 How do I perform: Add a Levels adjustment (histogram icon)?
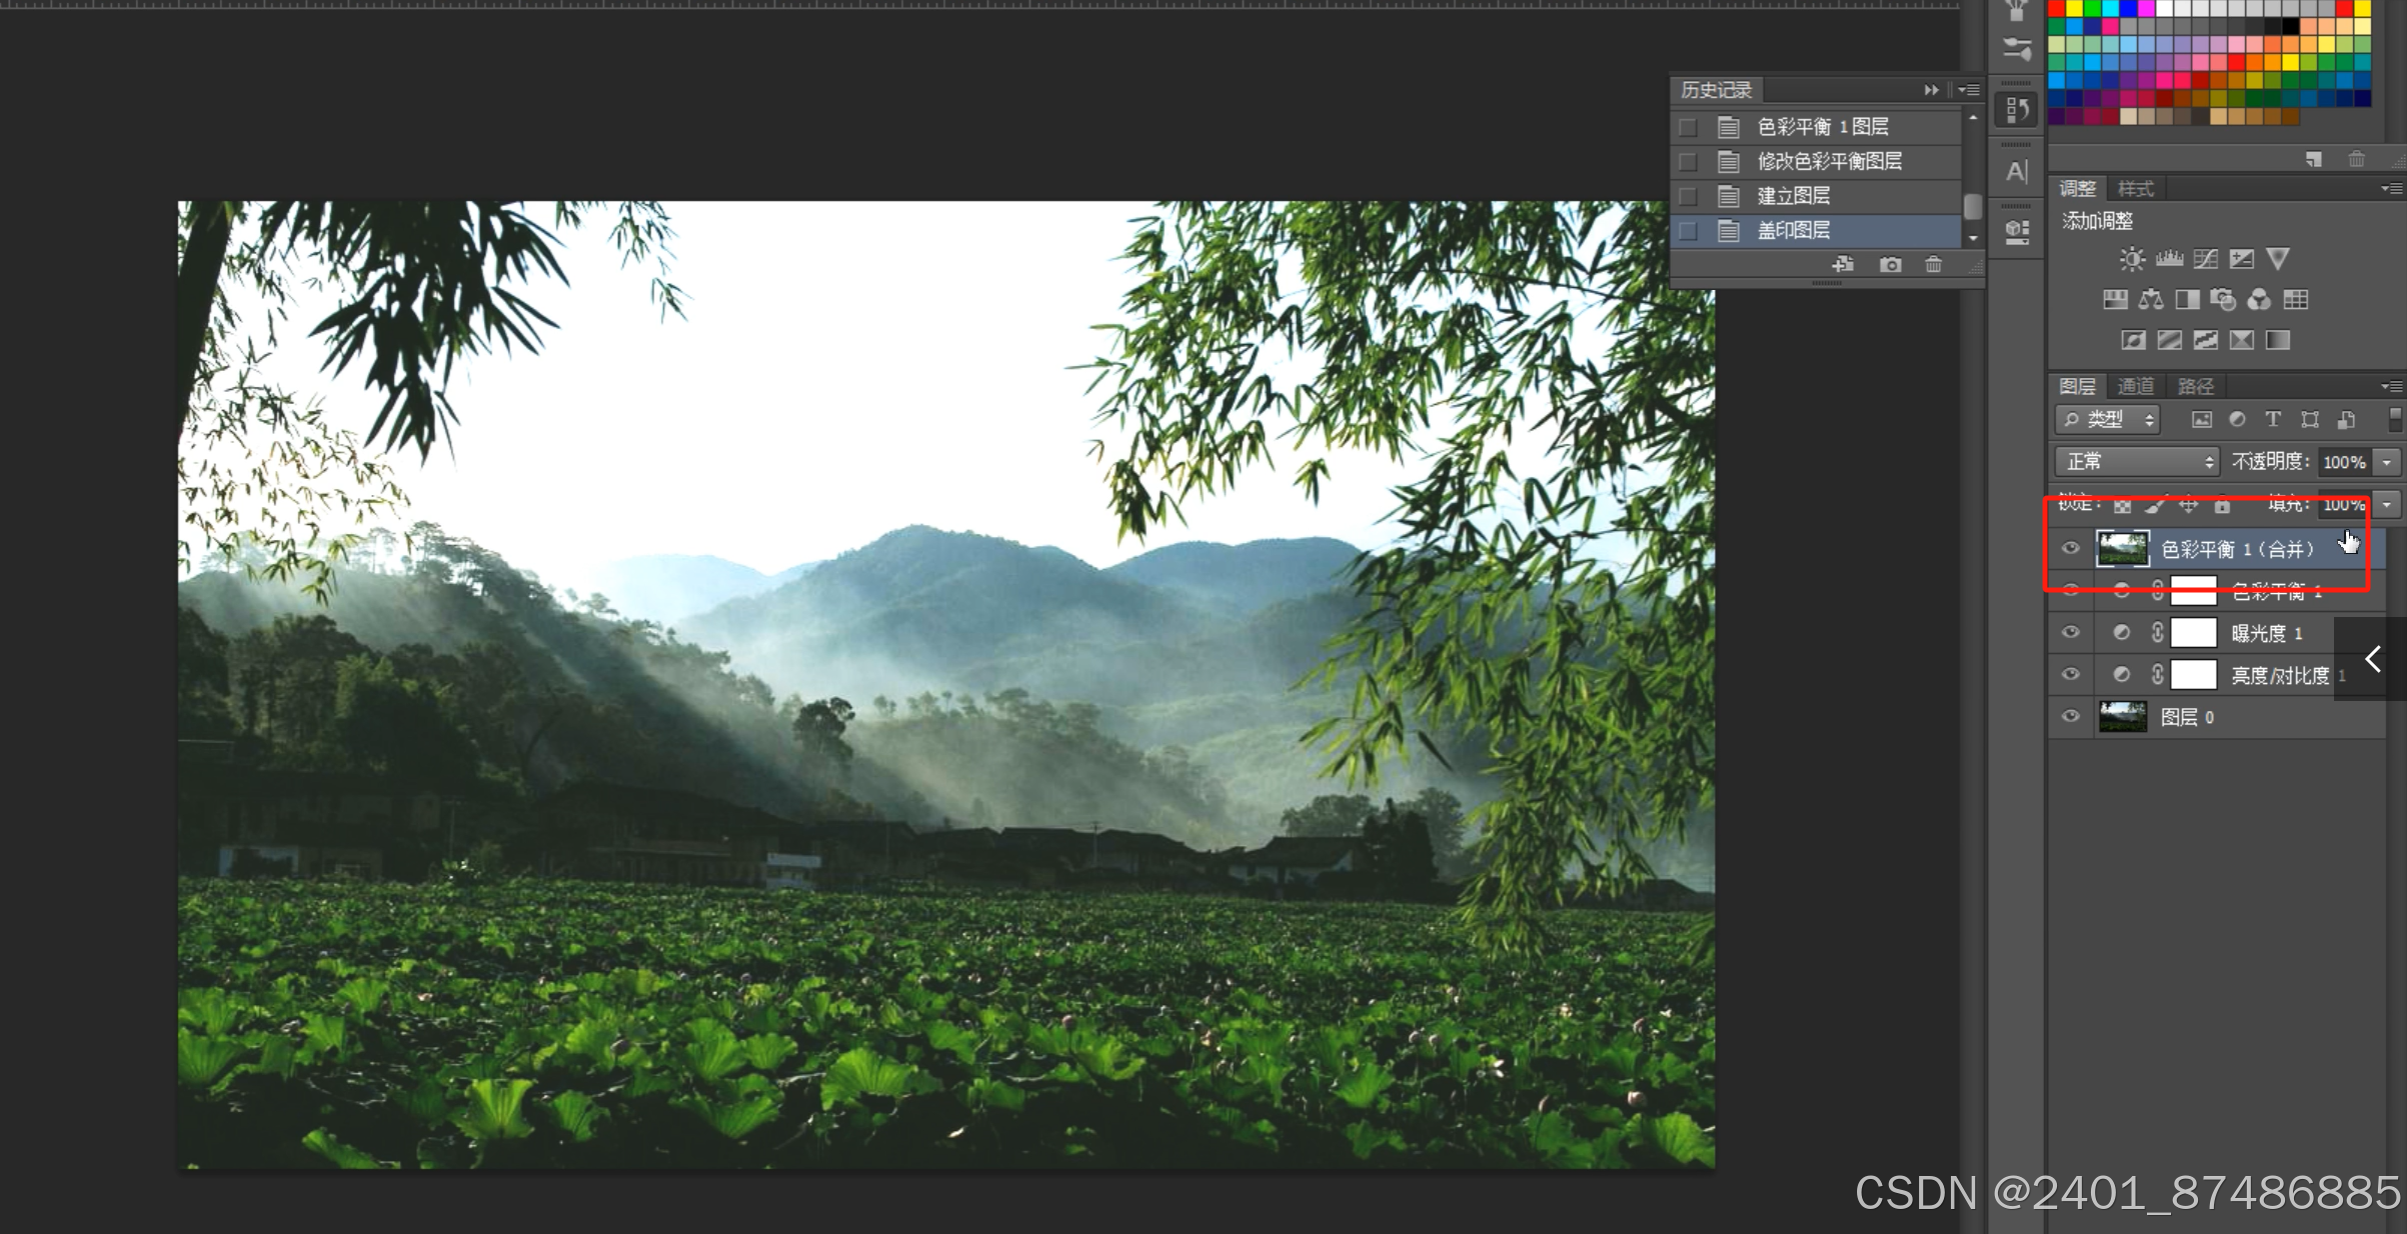tap(2169, 260)
